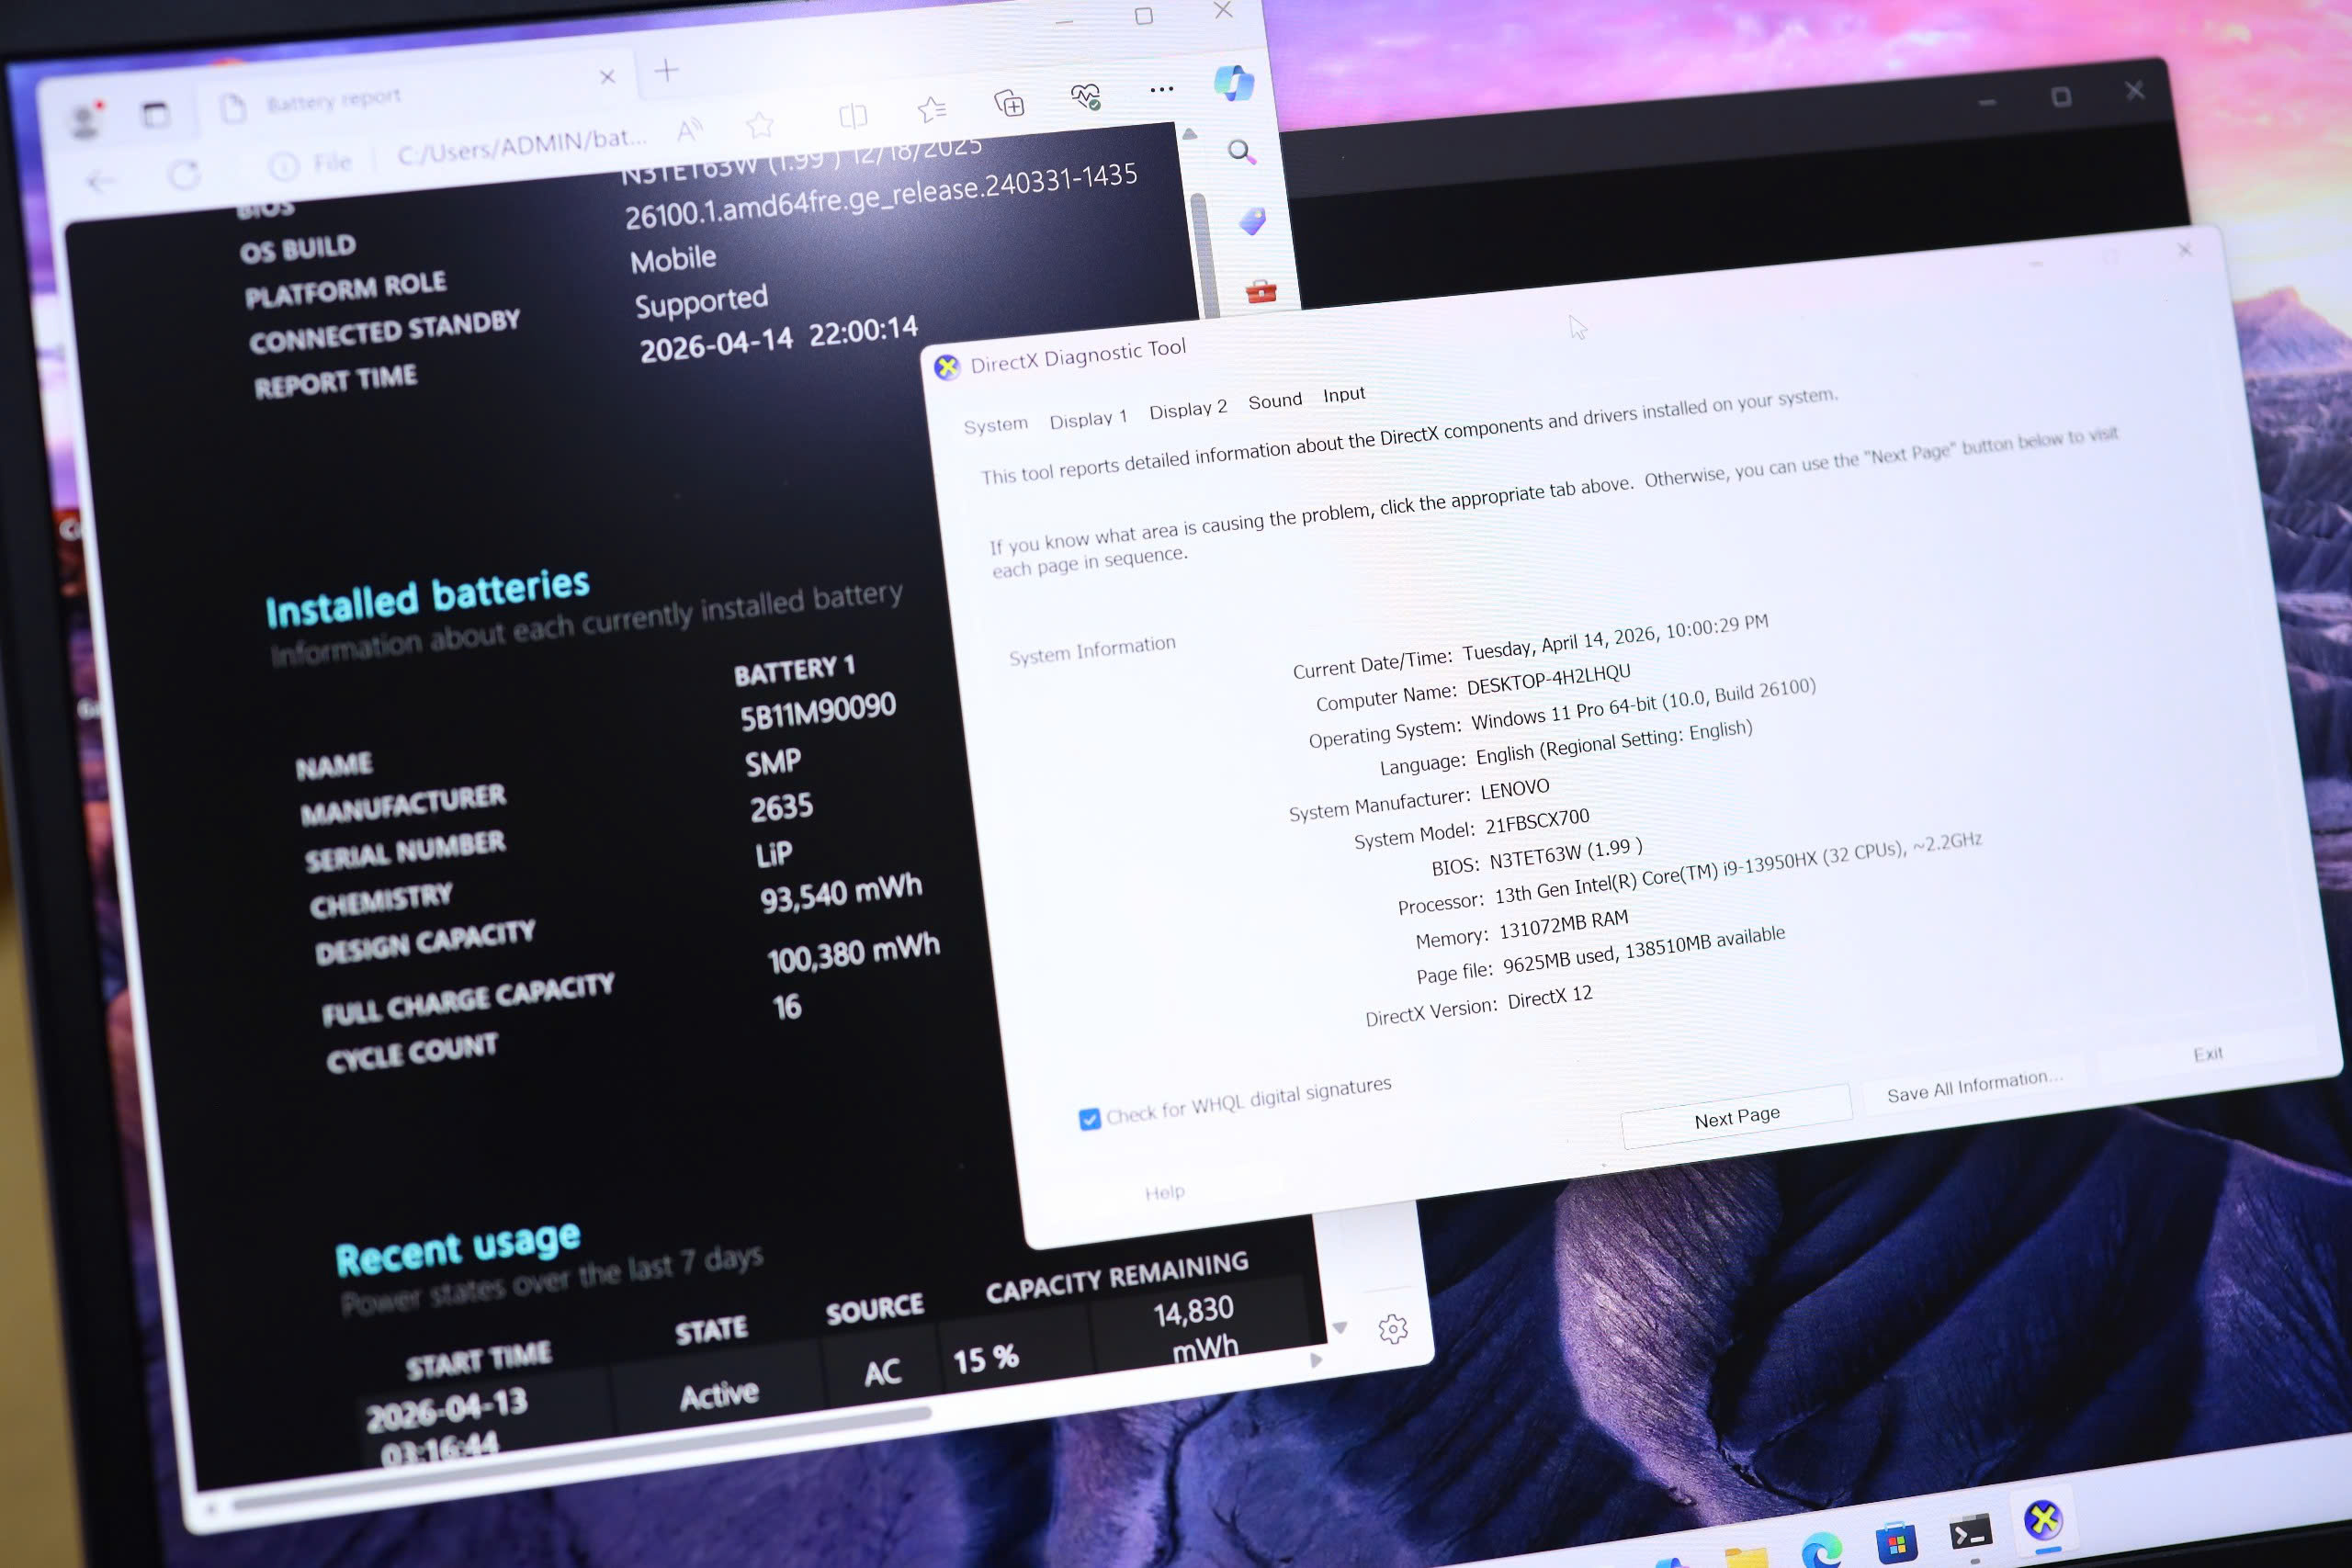
Task: Switch to the Sound tab
Action: pos(1274,401)
